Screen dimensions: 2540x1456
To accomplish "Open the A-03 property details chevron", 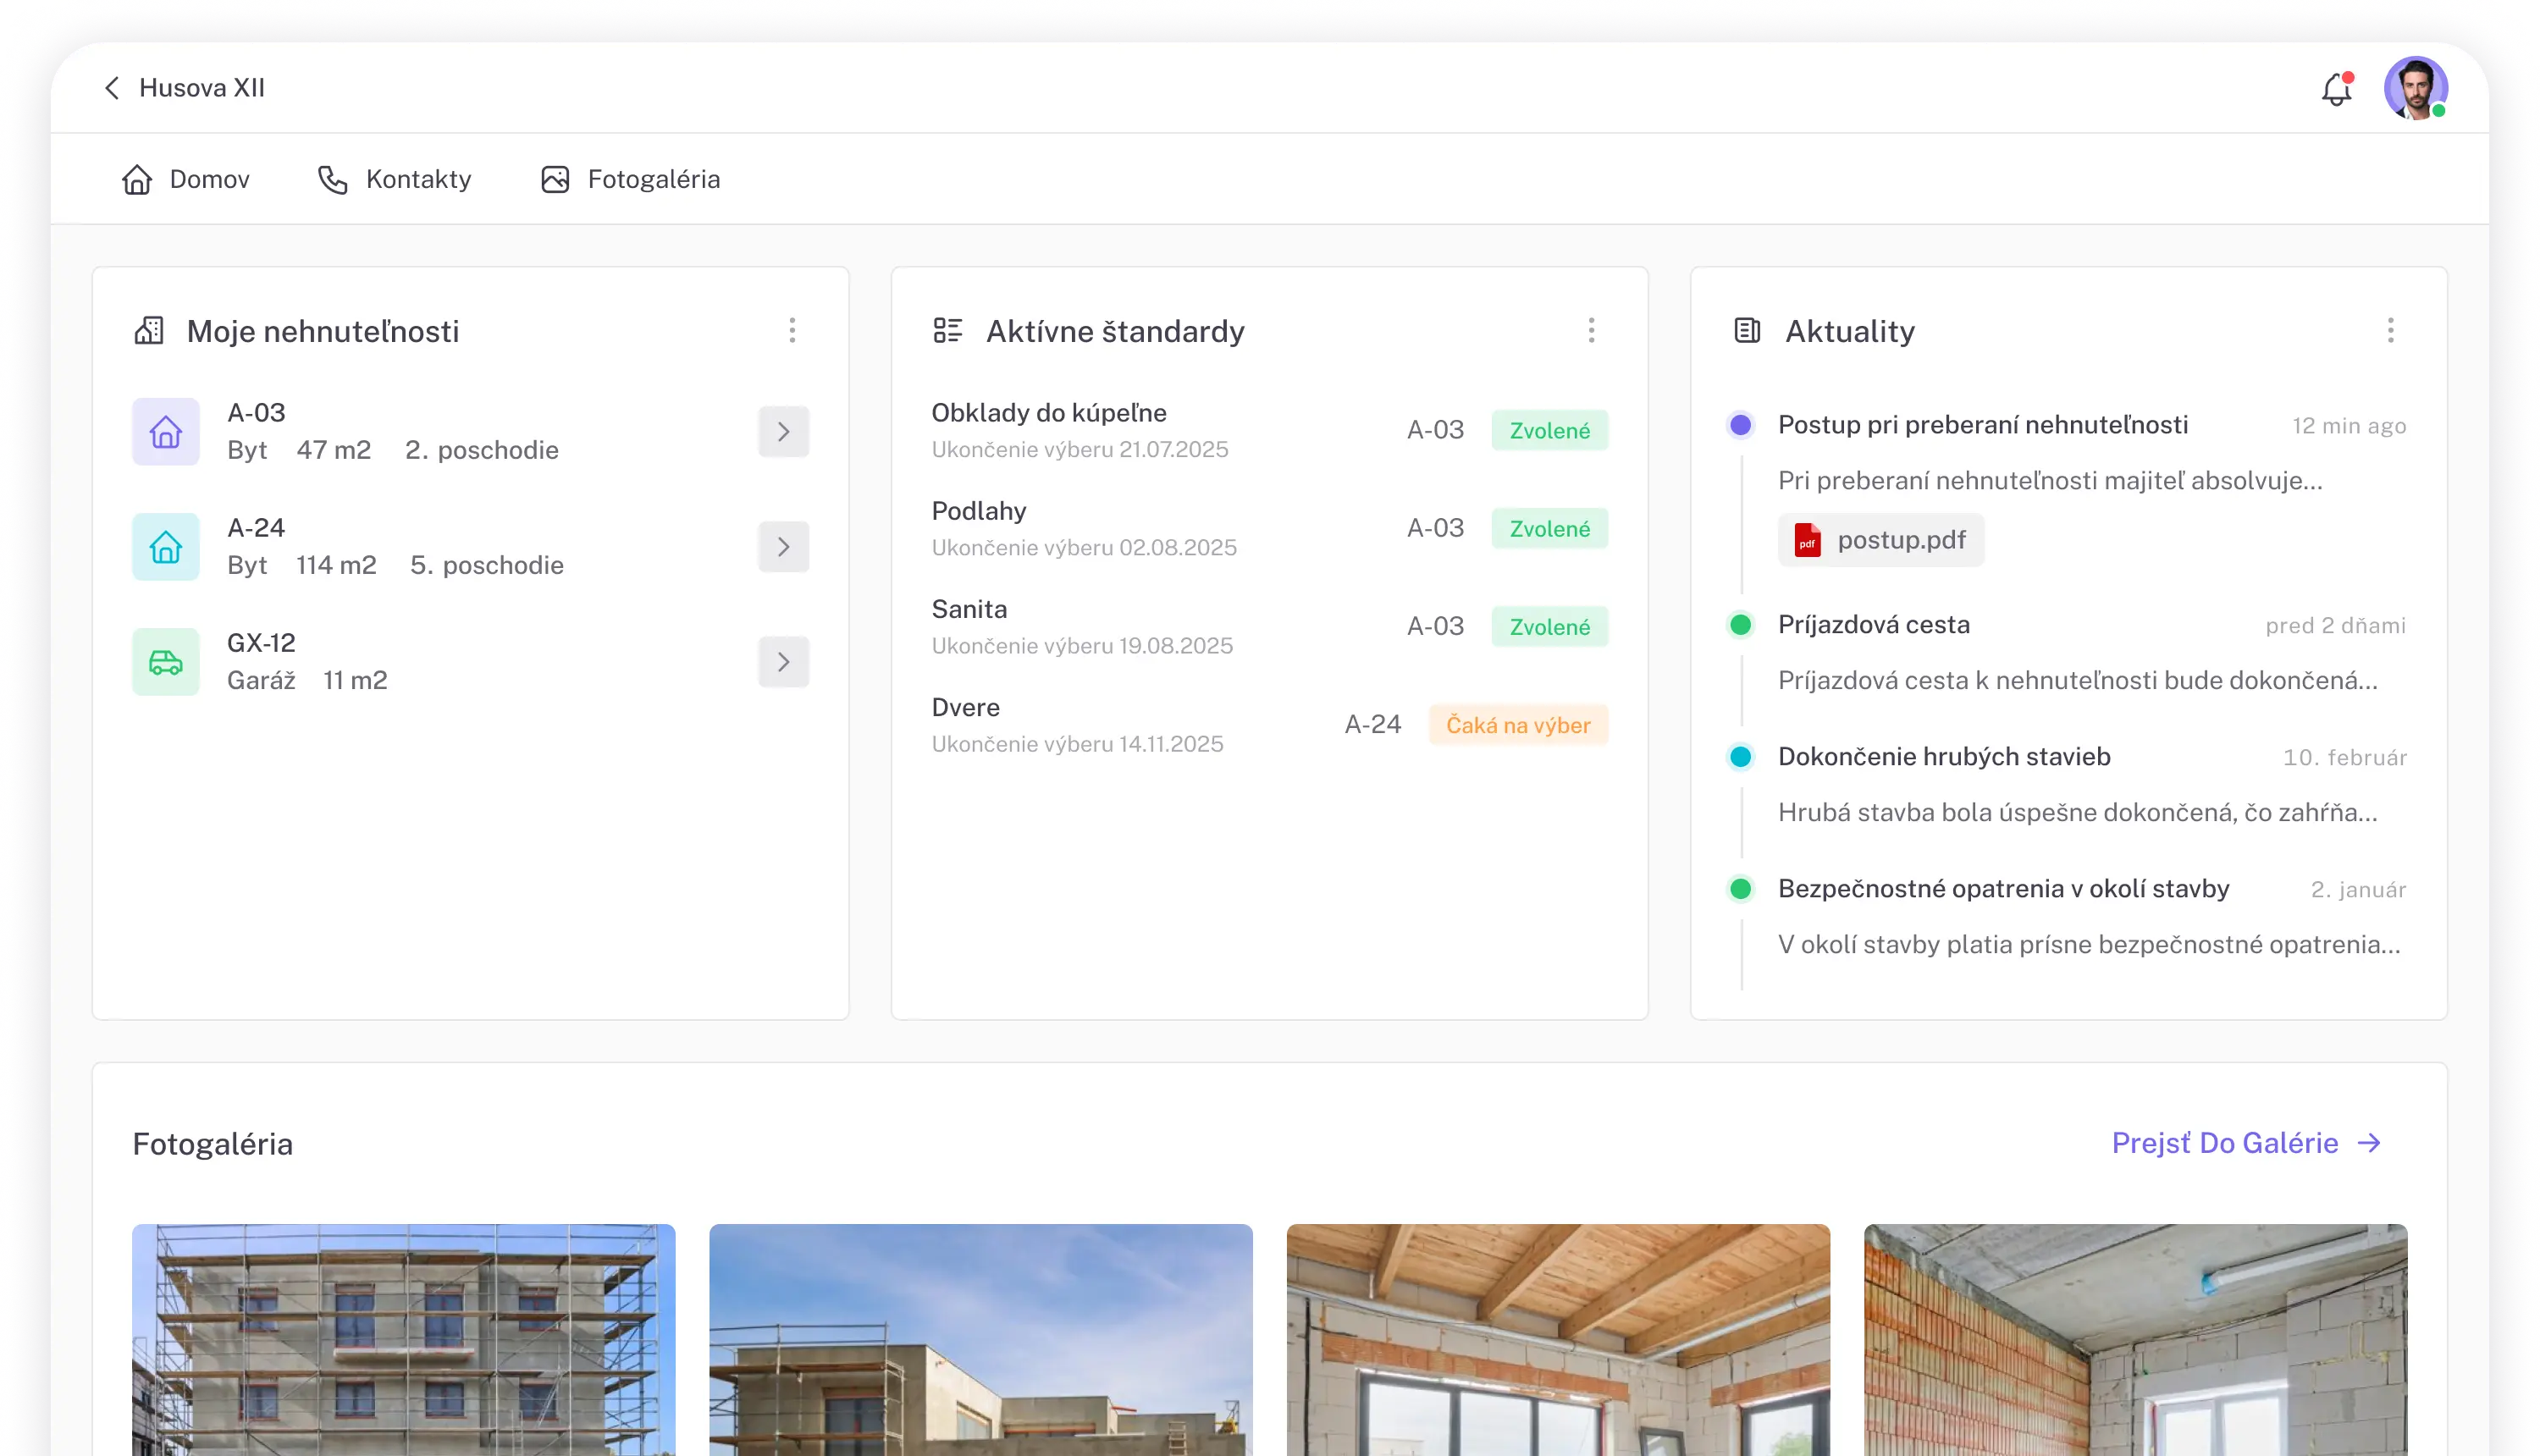I will coord(784,431).
